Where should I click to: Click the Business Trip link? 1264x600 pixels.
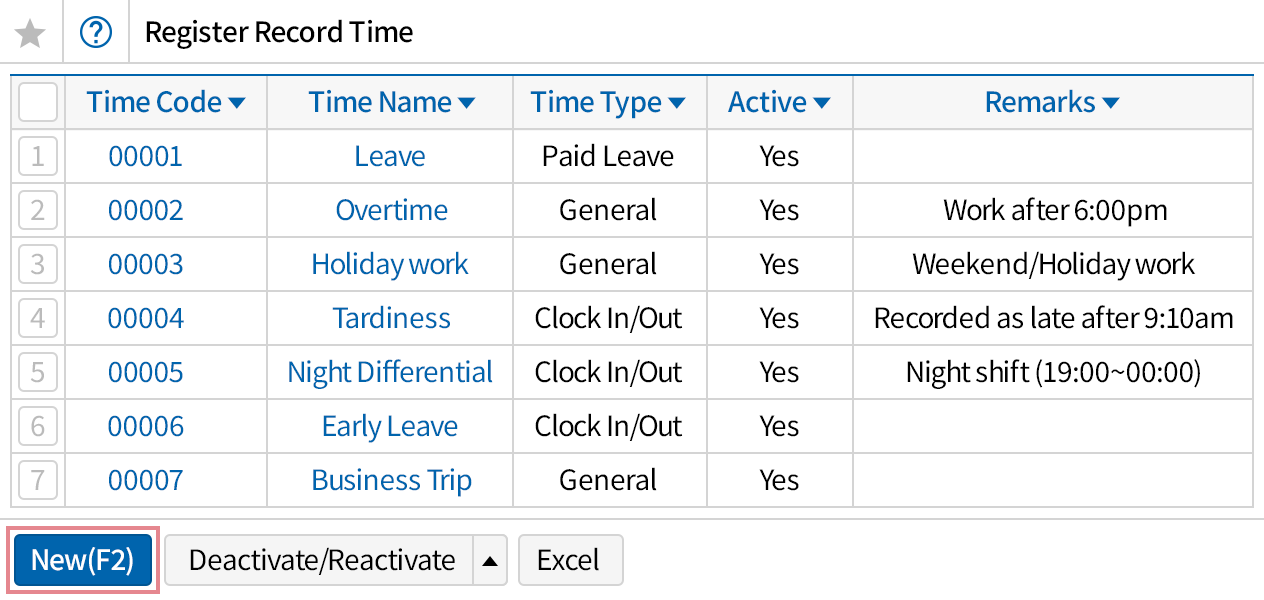pyautogui.click(x=391, y=480)
